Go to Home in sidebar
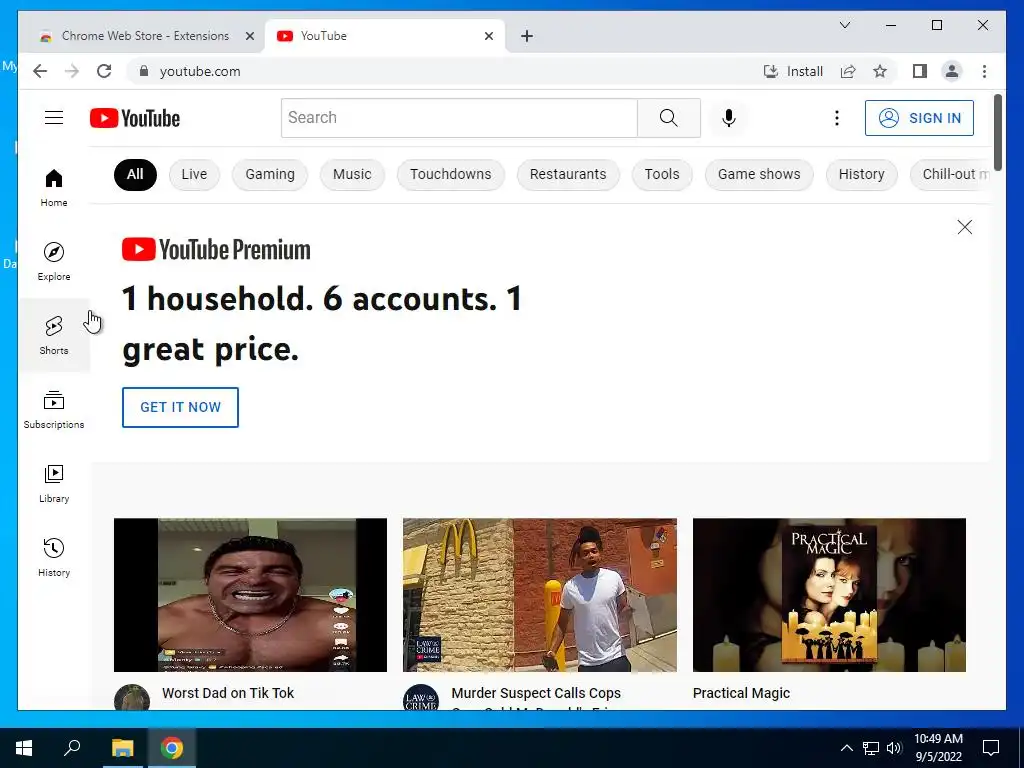 pyautogui.click(x=54, y=187)
